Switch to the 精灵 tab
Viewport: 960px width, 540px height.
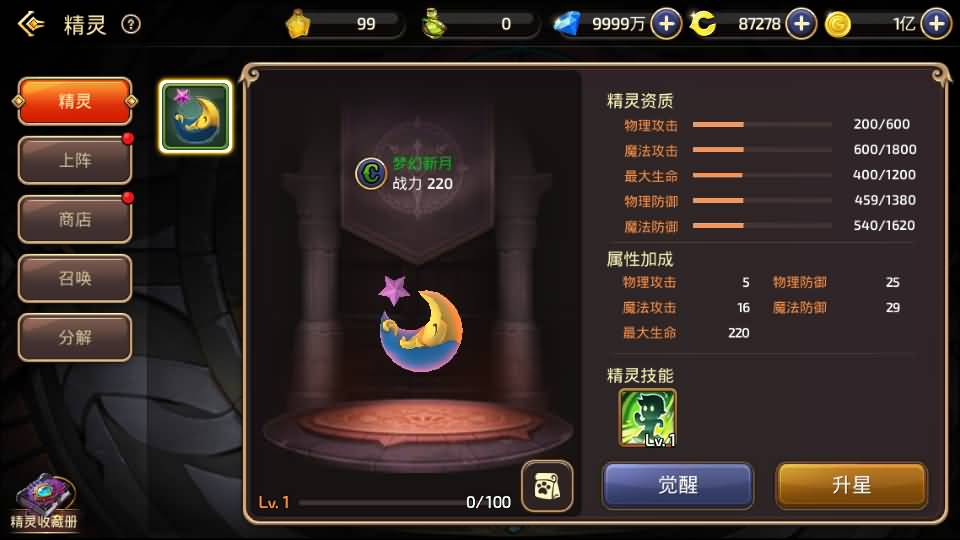coord(75,101)
